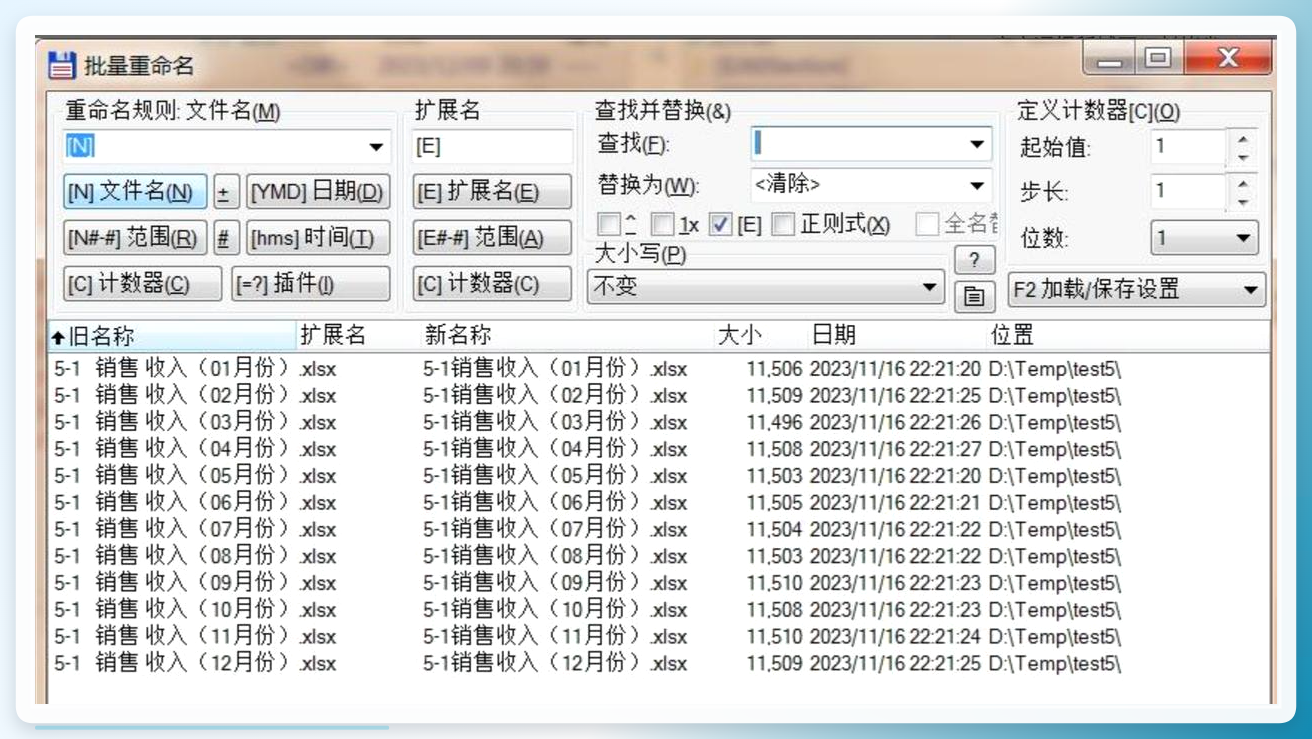
Task: Click the [=?] 插件 button
Action: (x=311, y=284)
